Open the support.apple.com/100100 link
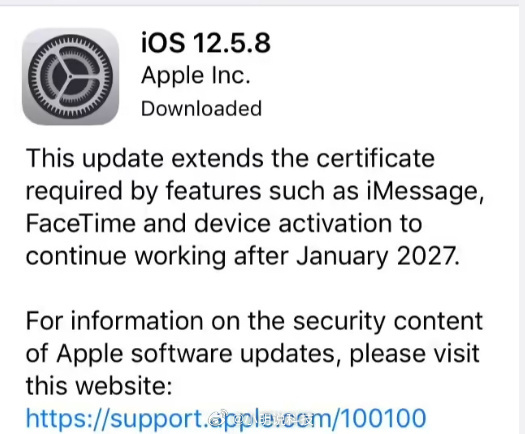This screenshot has height=434, width=525. pos(226,419)
